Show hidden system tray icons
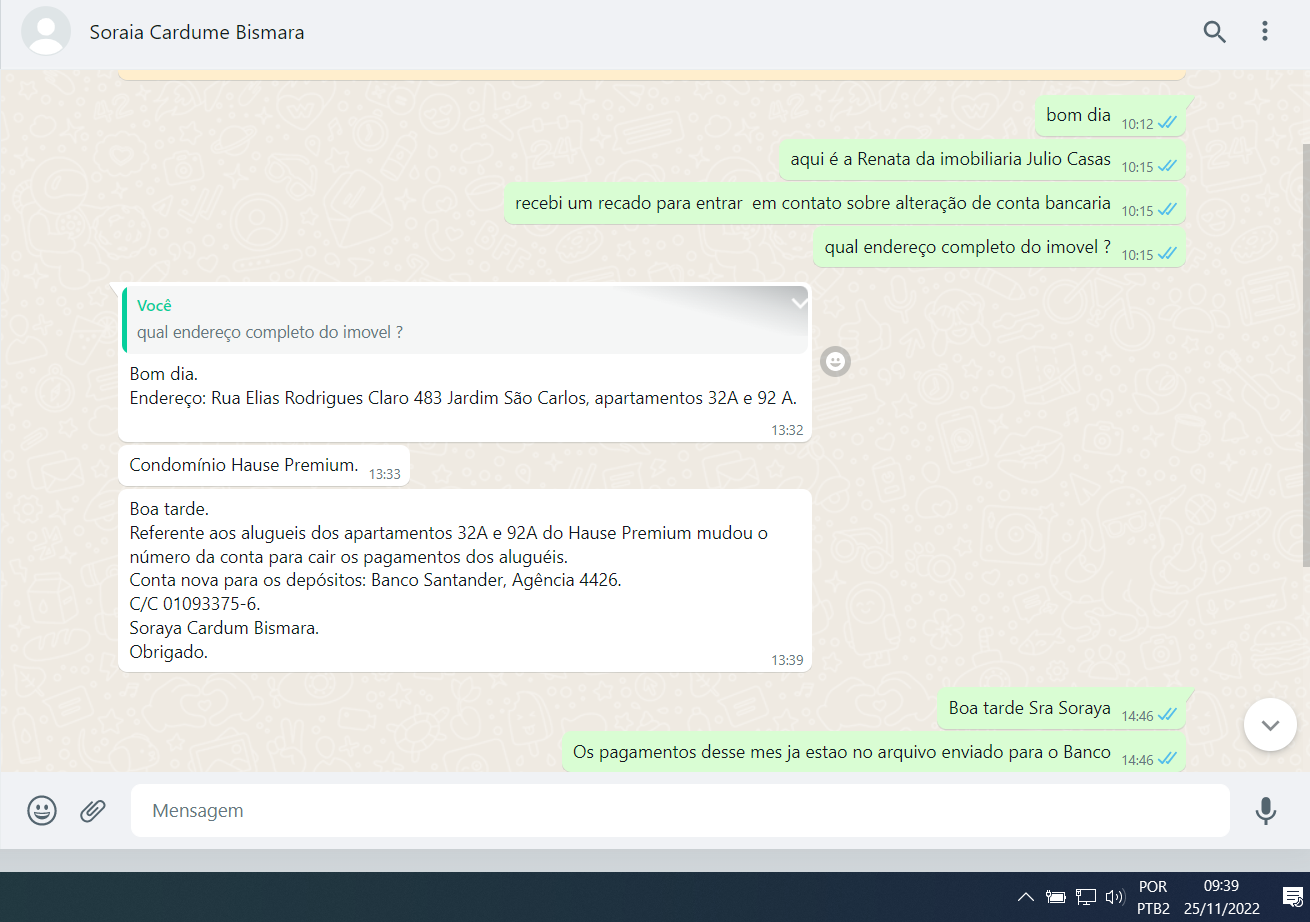This screenshot has width=1310, height=922. pos(1025,897)
